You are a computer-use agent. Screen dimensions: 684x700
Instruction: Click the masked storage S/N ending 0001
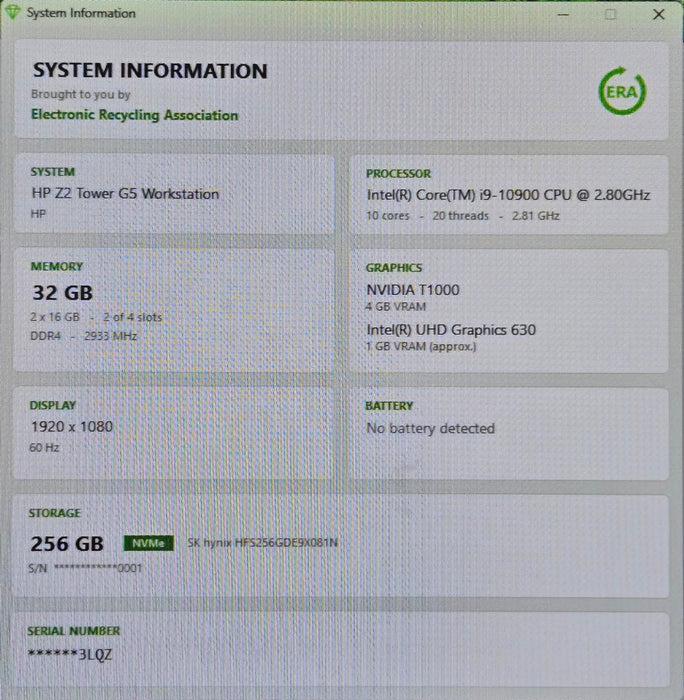click(85, 568)
